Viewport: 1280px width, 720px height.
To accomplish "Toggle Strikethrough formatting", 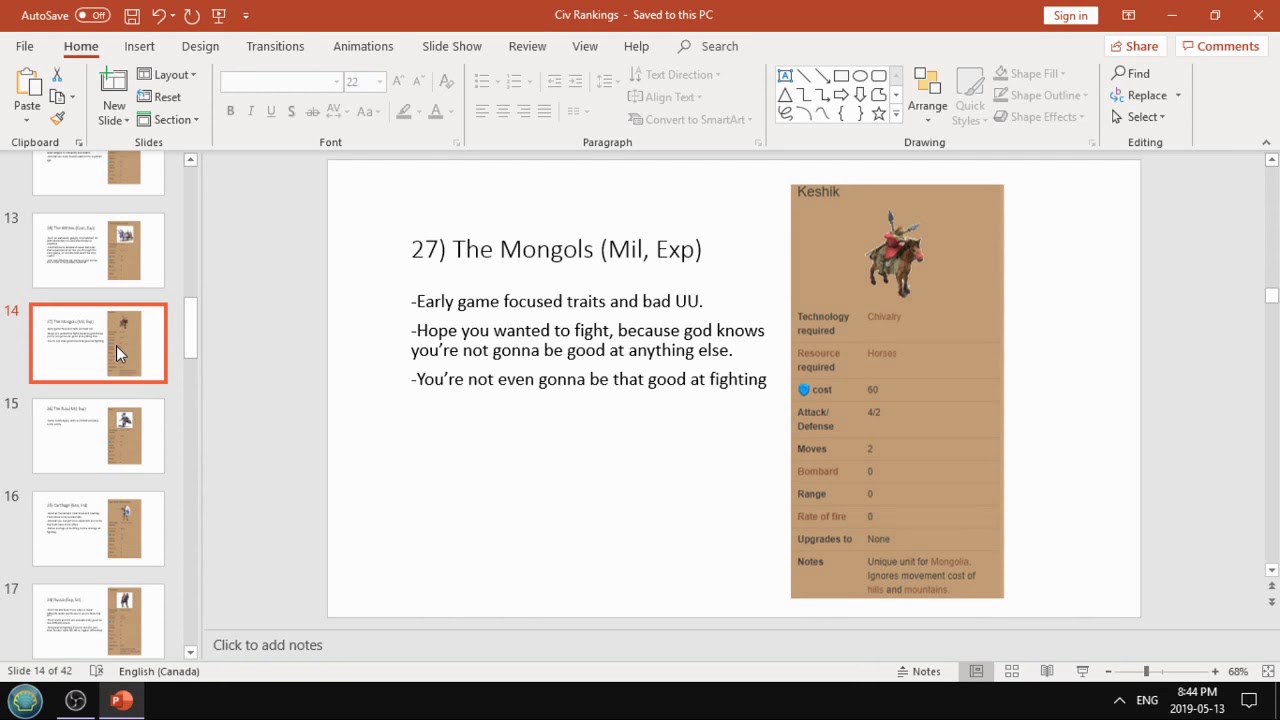I will click(x=313, y=111).
